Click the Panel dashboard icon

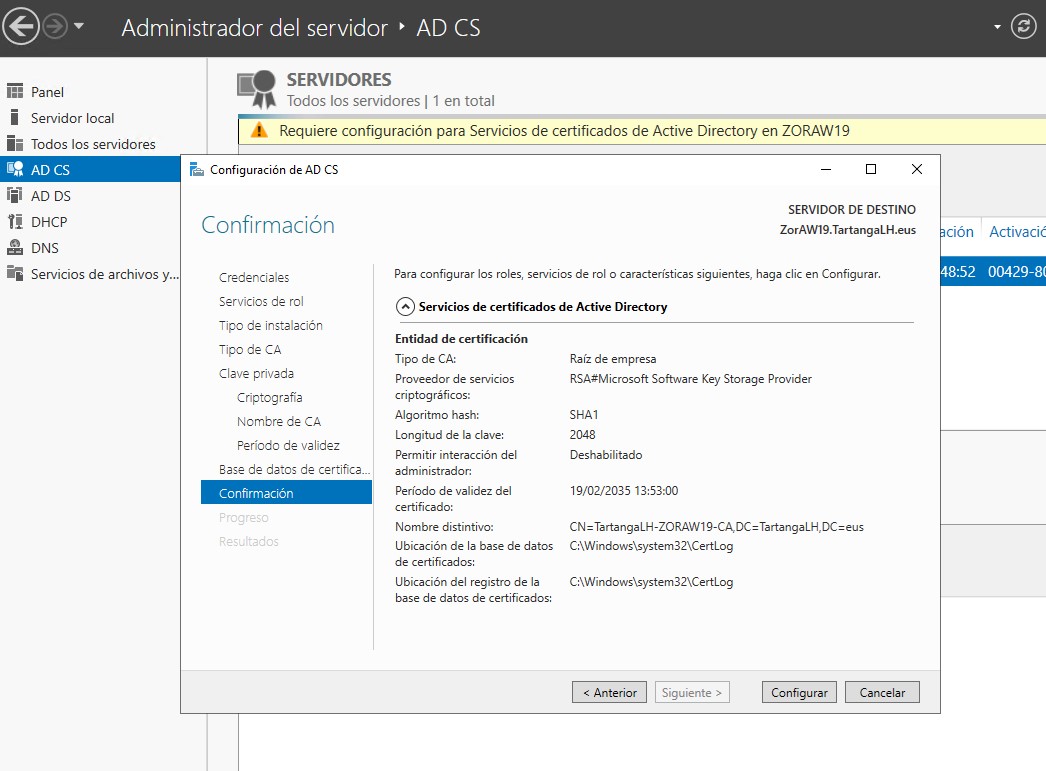[x=15, y=92]
